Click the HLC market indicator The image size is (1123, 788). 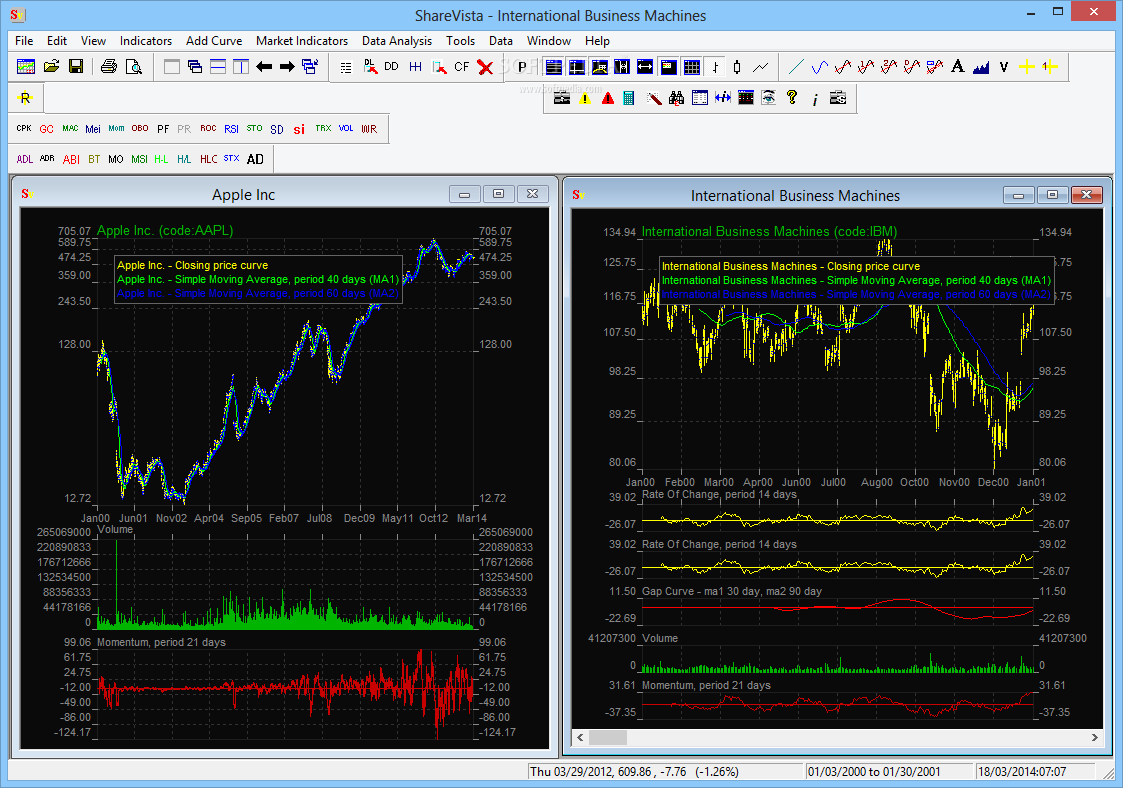208,159
